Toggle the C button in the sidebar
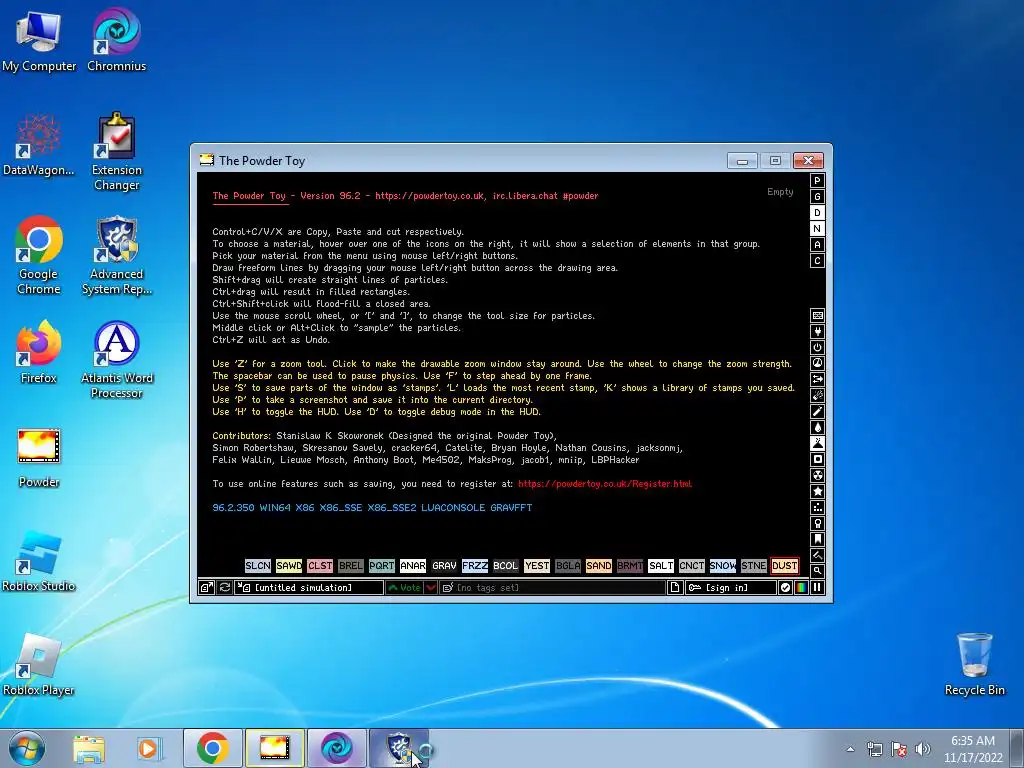Viewport: 1024px width, 768px height. (x=817, y=261)
